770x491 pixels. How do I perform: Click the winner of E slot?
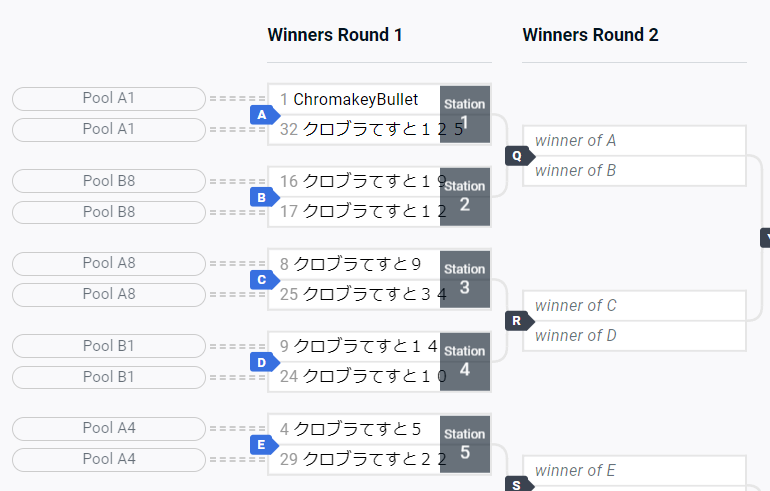pos(634,471)
